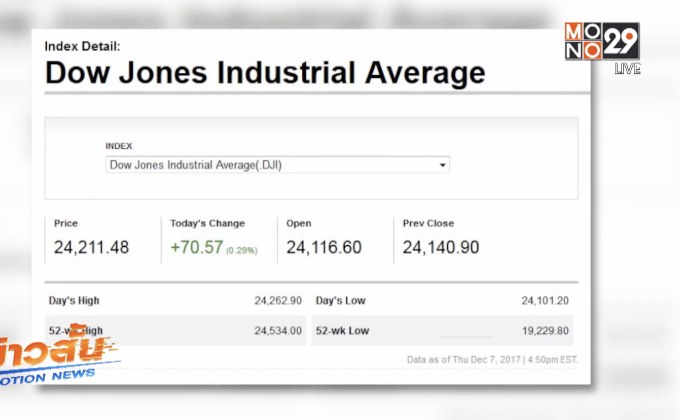Click the MONO29 channel logo

click(601, 42)
